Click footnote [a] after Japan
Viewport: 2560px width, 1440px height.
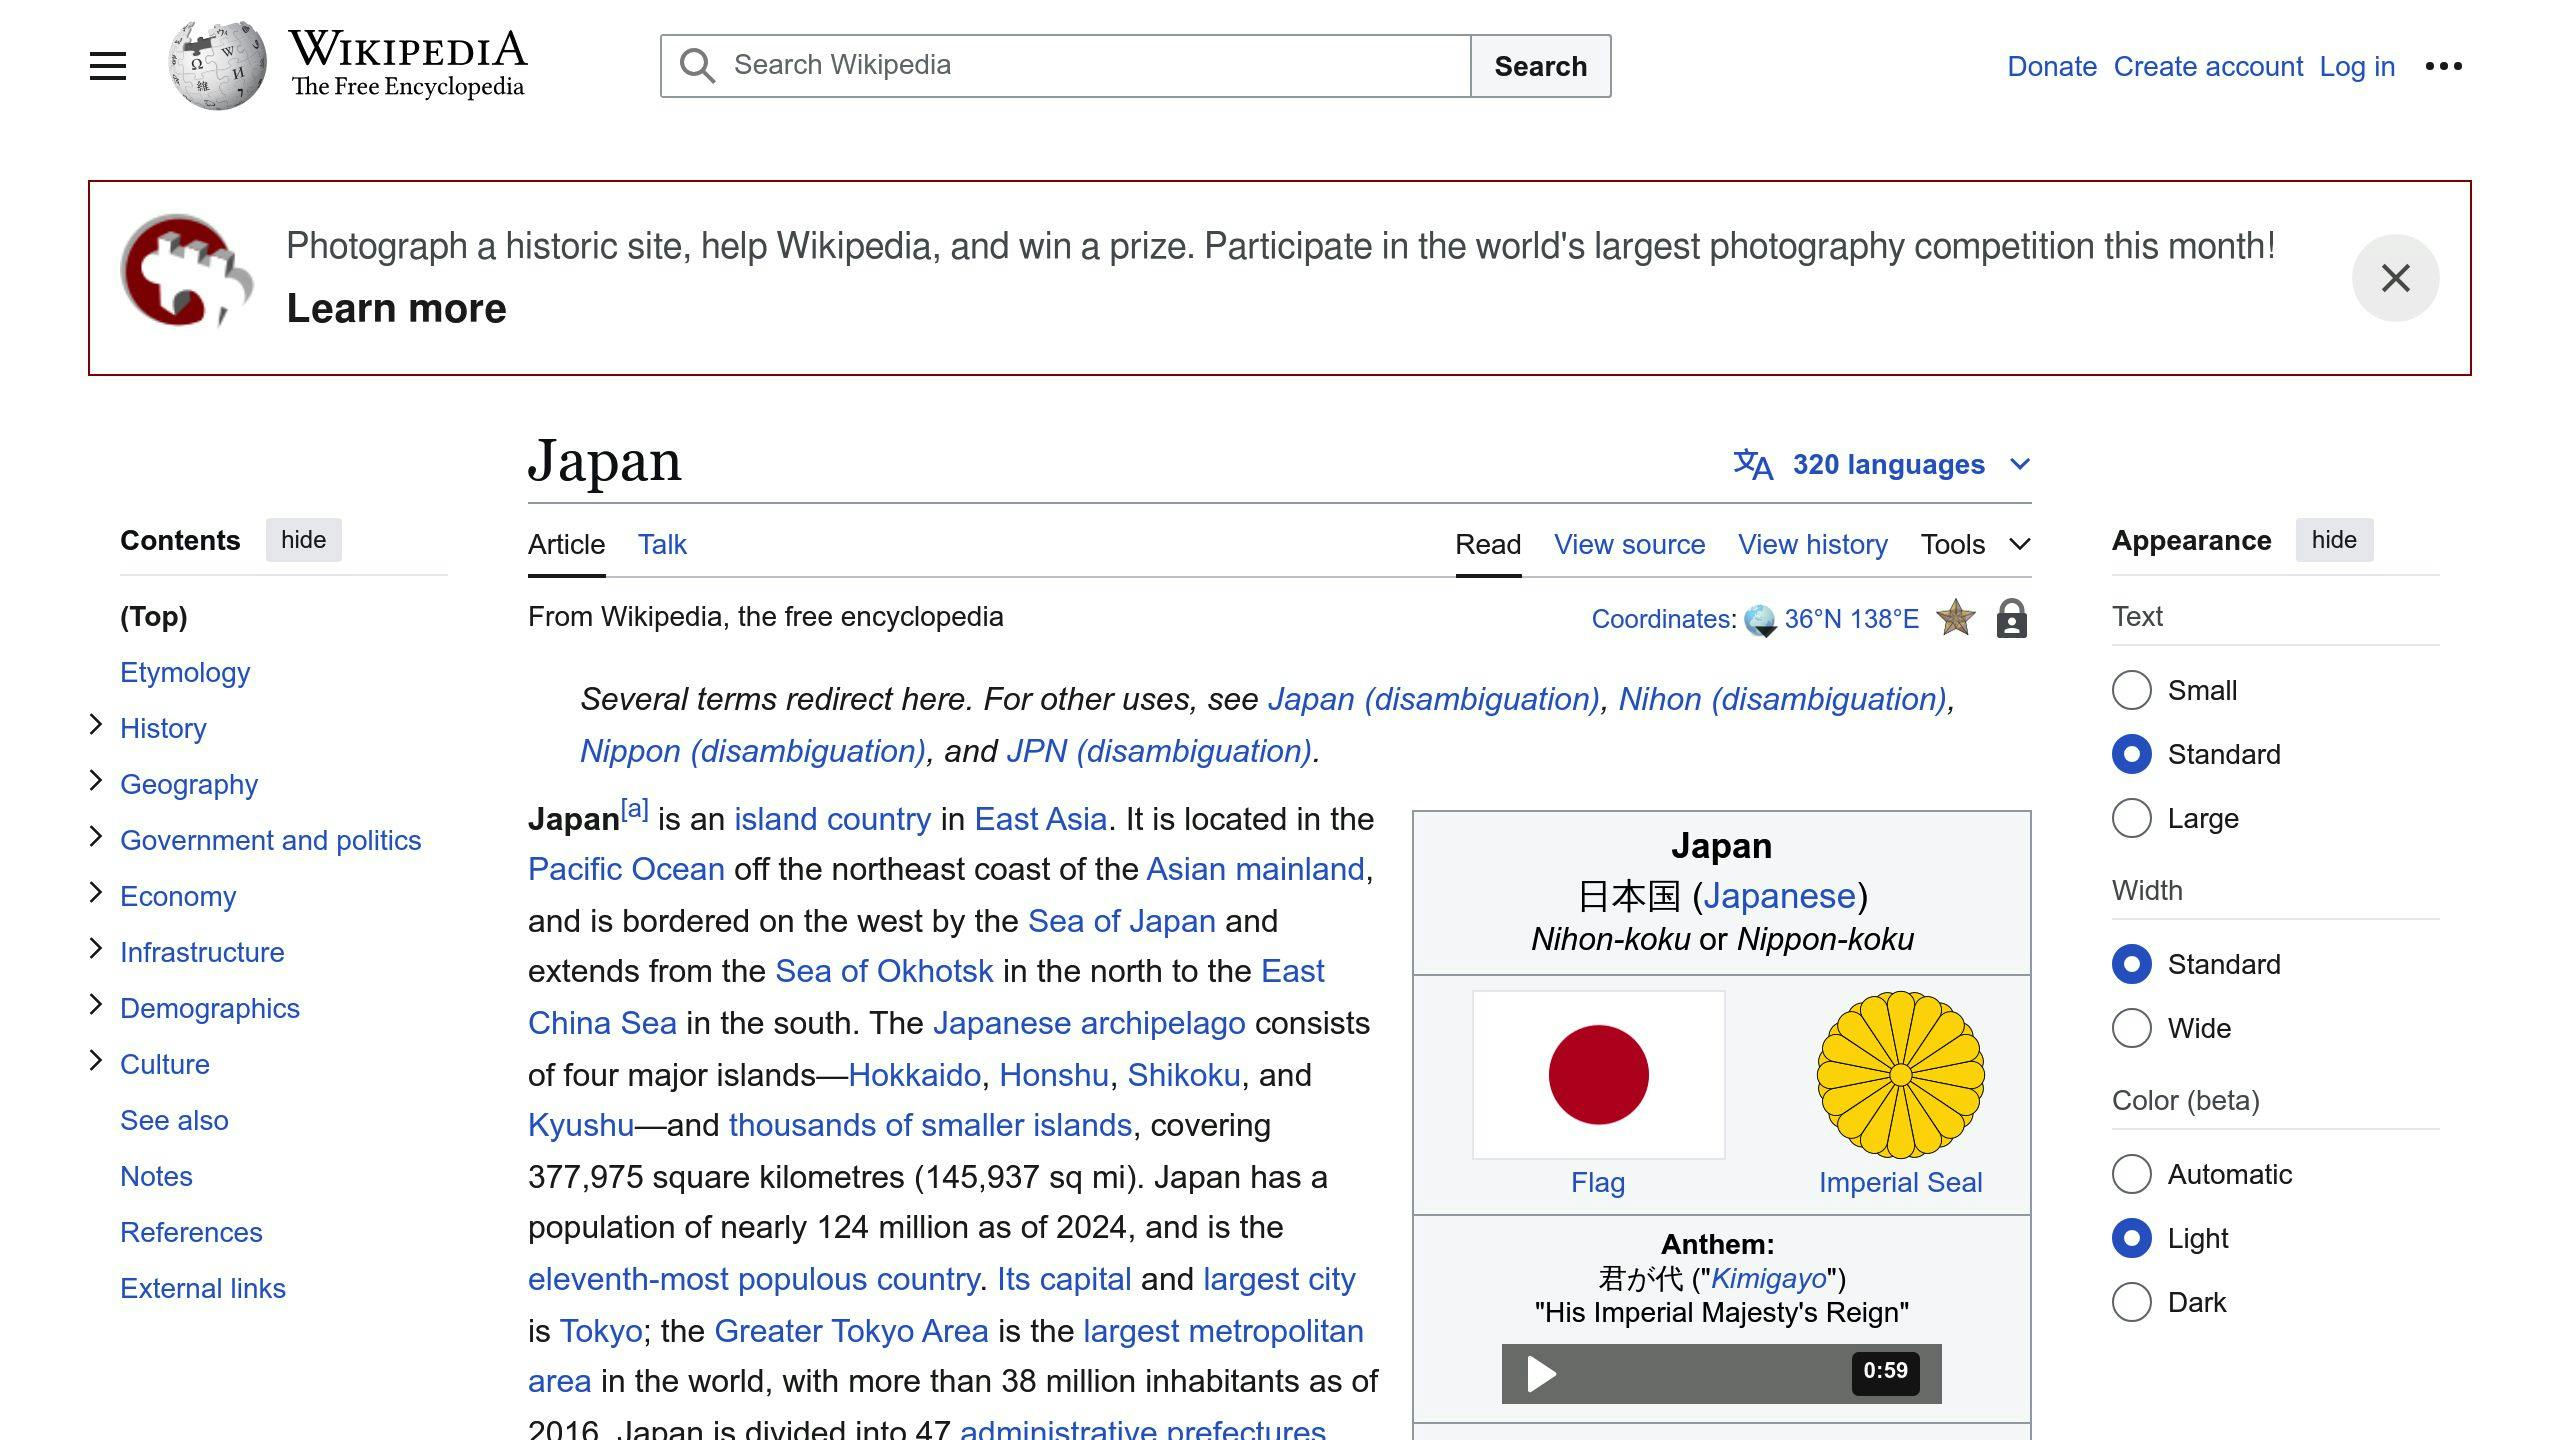[634, 809]
